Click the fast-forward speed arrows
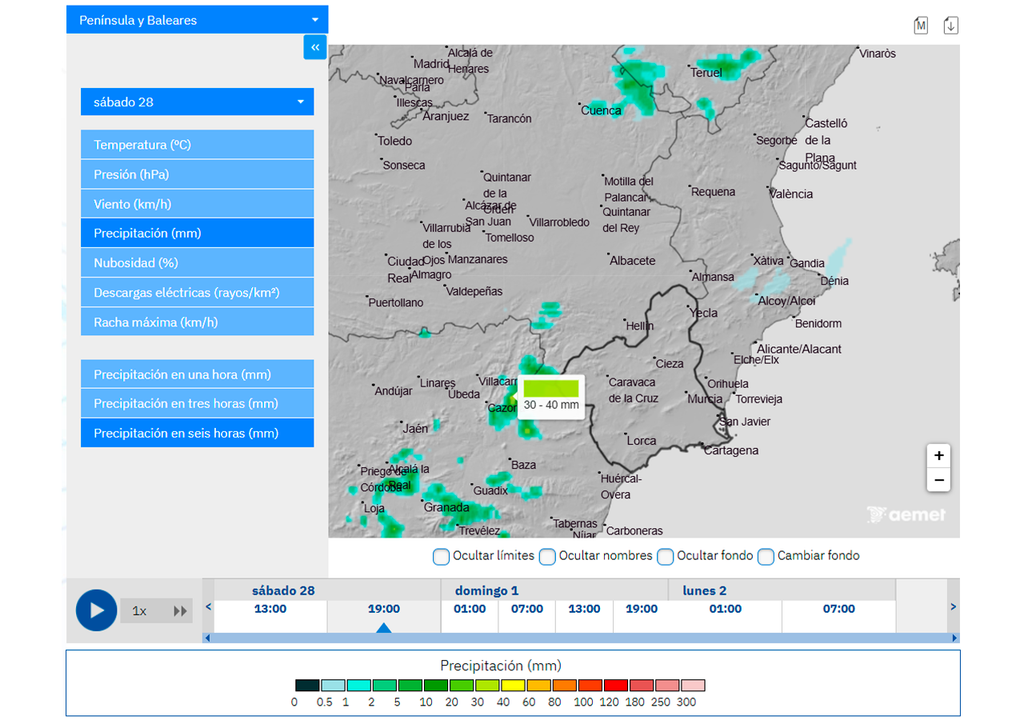This screenshot has width=1024, height=720. pyautogui.click(x=180, y=611)
